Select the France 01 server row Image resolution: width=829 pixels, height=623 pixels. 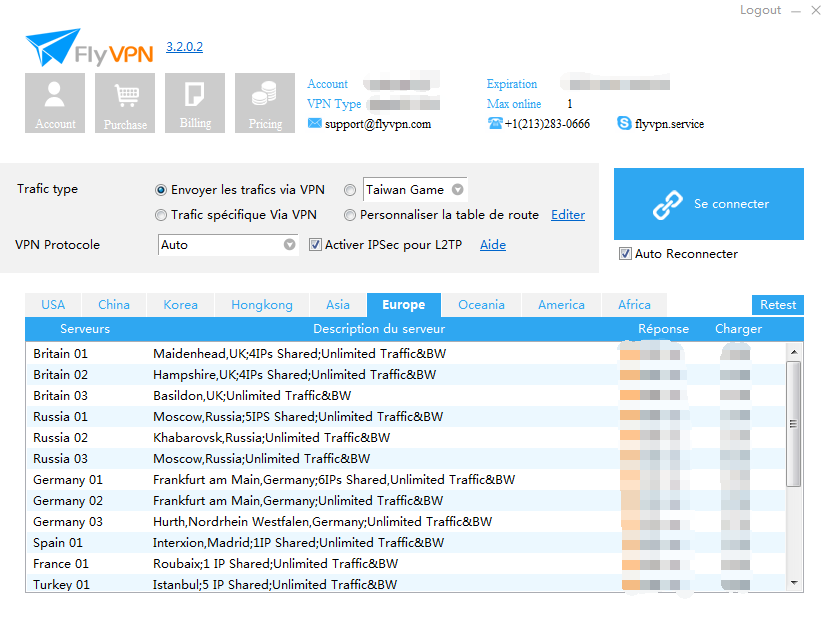point(406,564)
